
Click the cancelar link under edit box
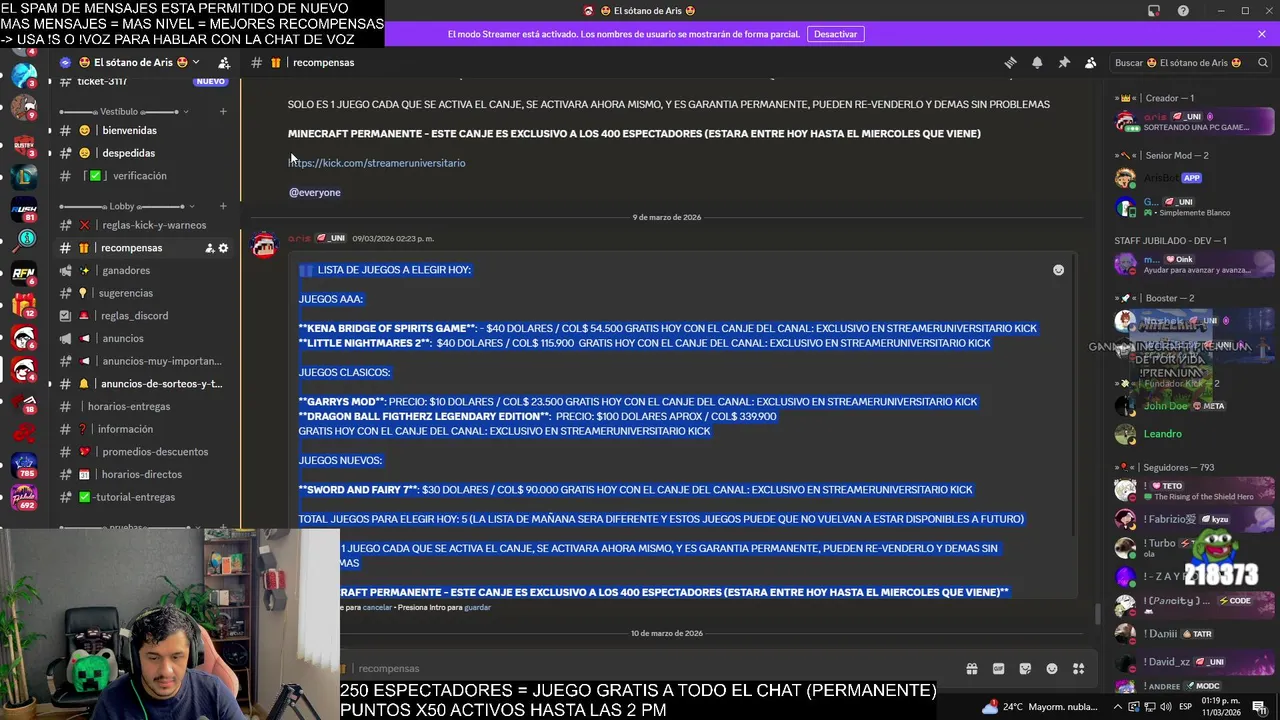(x=377, y=608)
